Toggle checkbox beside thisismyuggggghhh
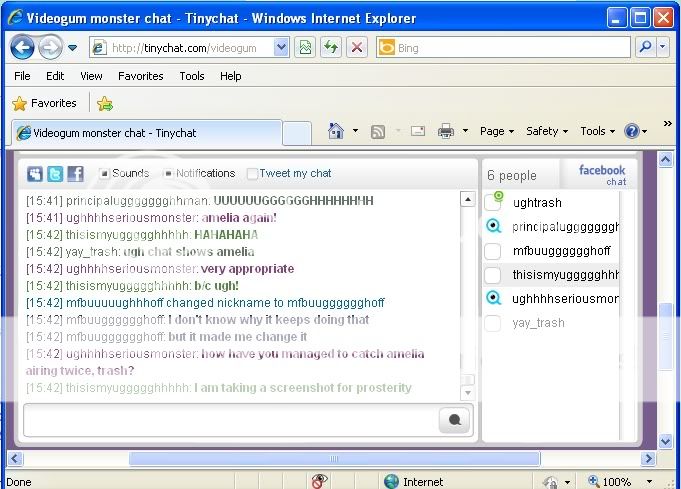Screen dimensions: 681x489 click(493, 275)
